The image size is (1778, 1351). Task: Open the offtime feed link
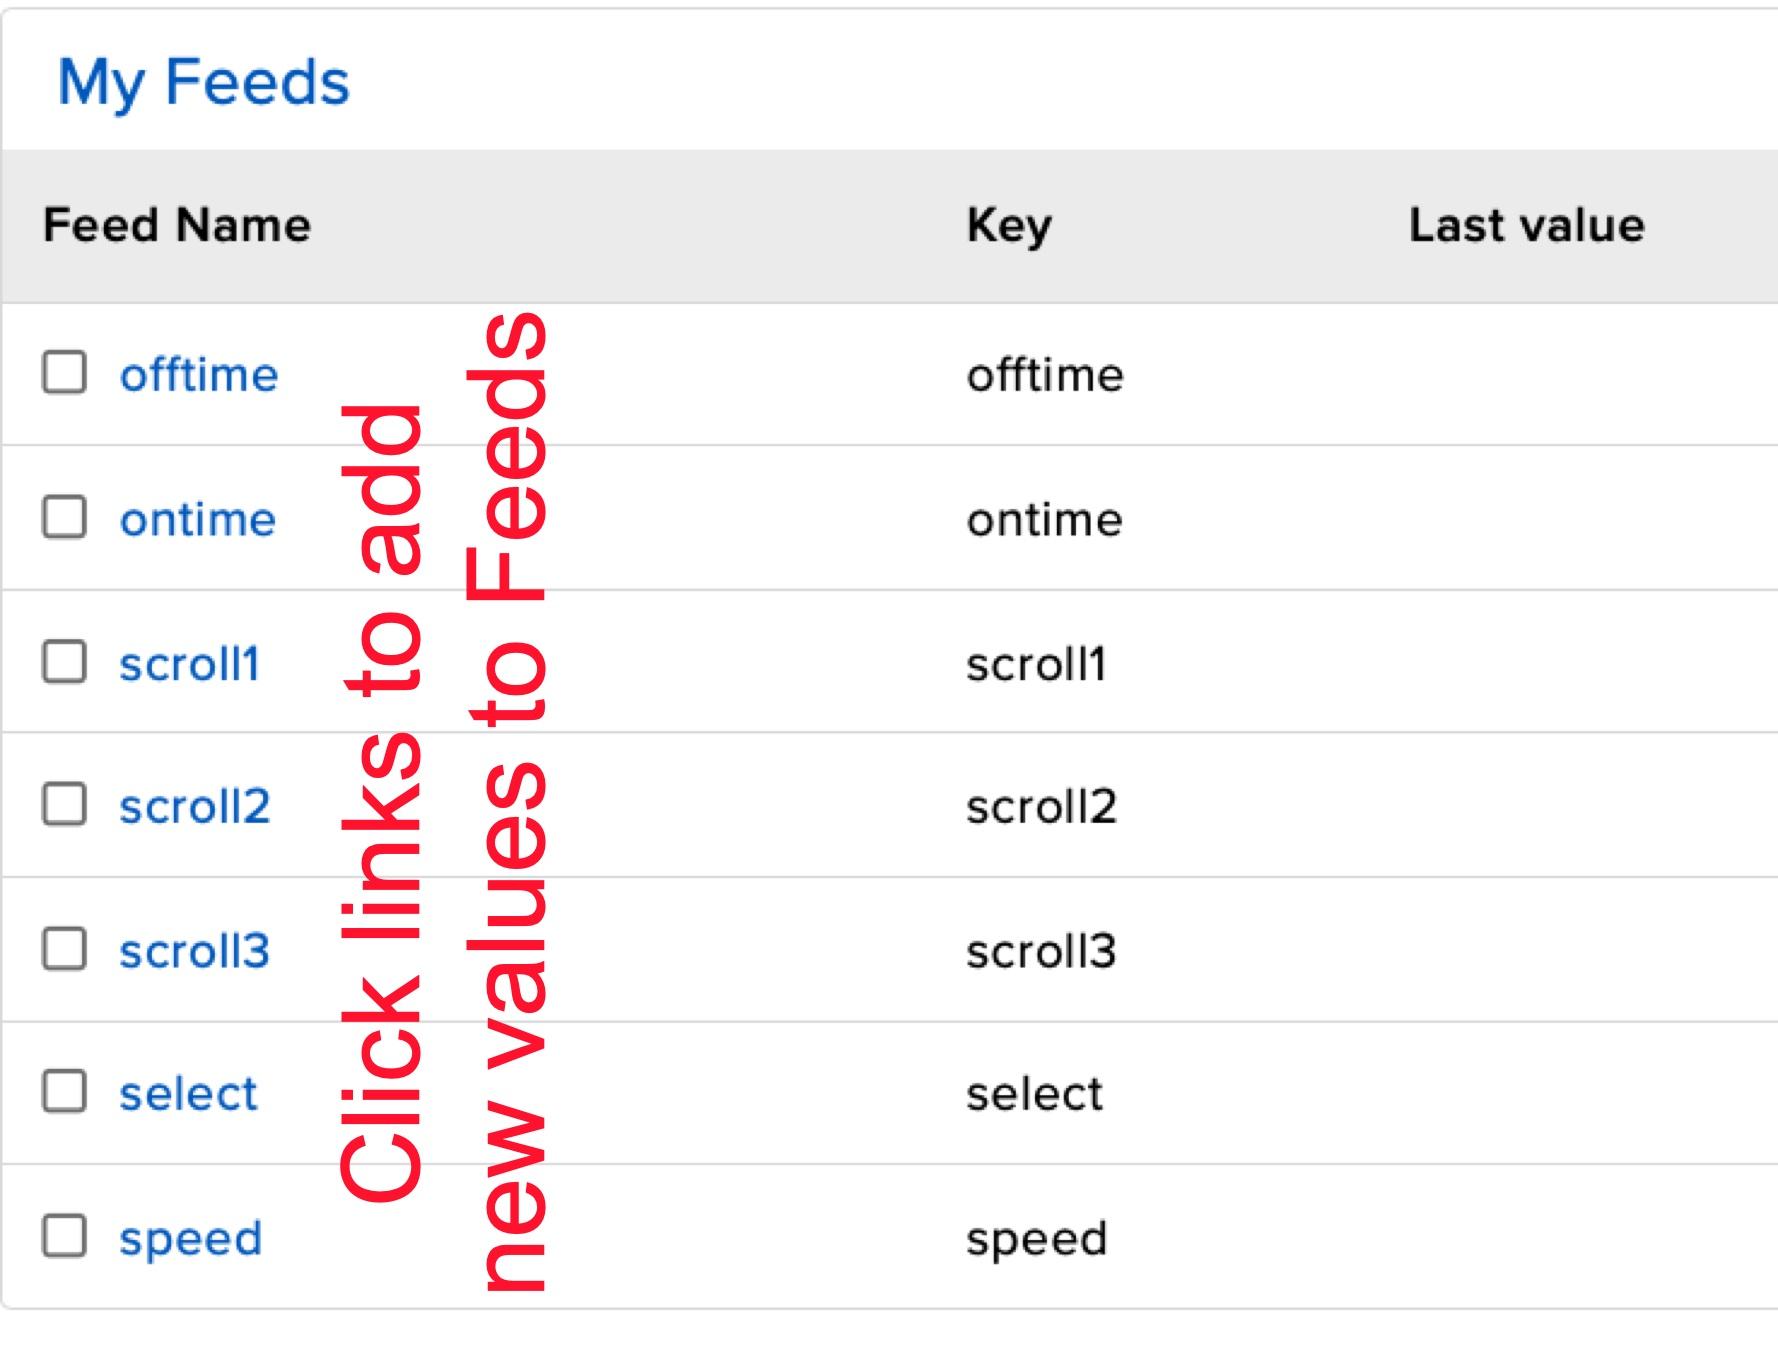click(x=198, y=375)
